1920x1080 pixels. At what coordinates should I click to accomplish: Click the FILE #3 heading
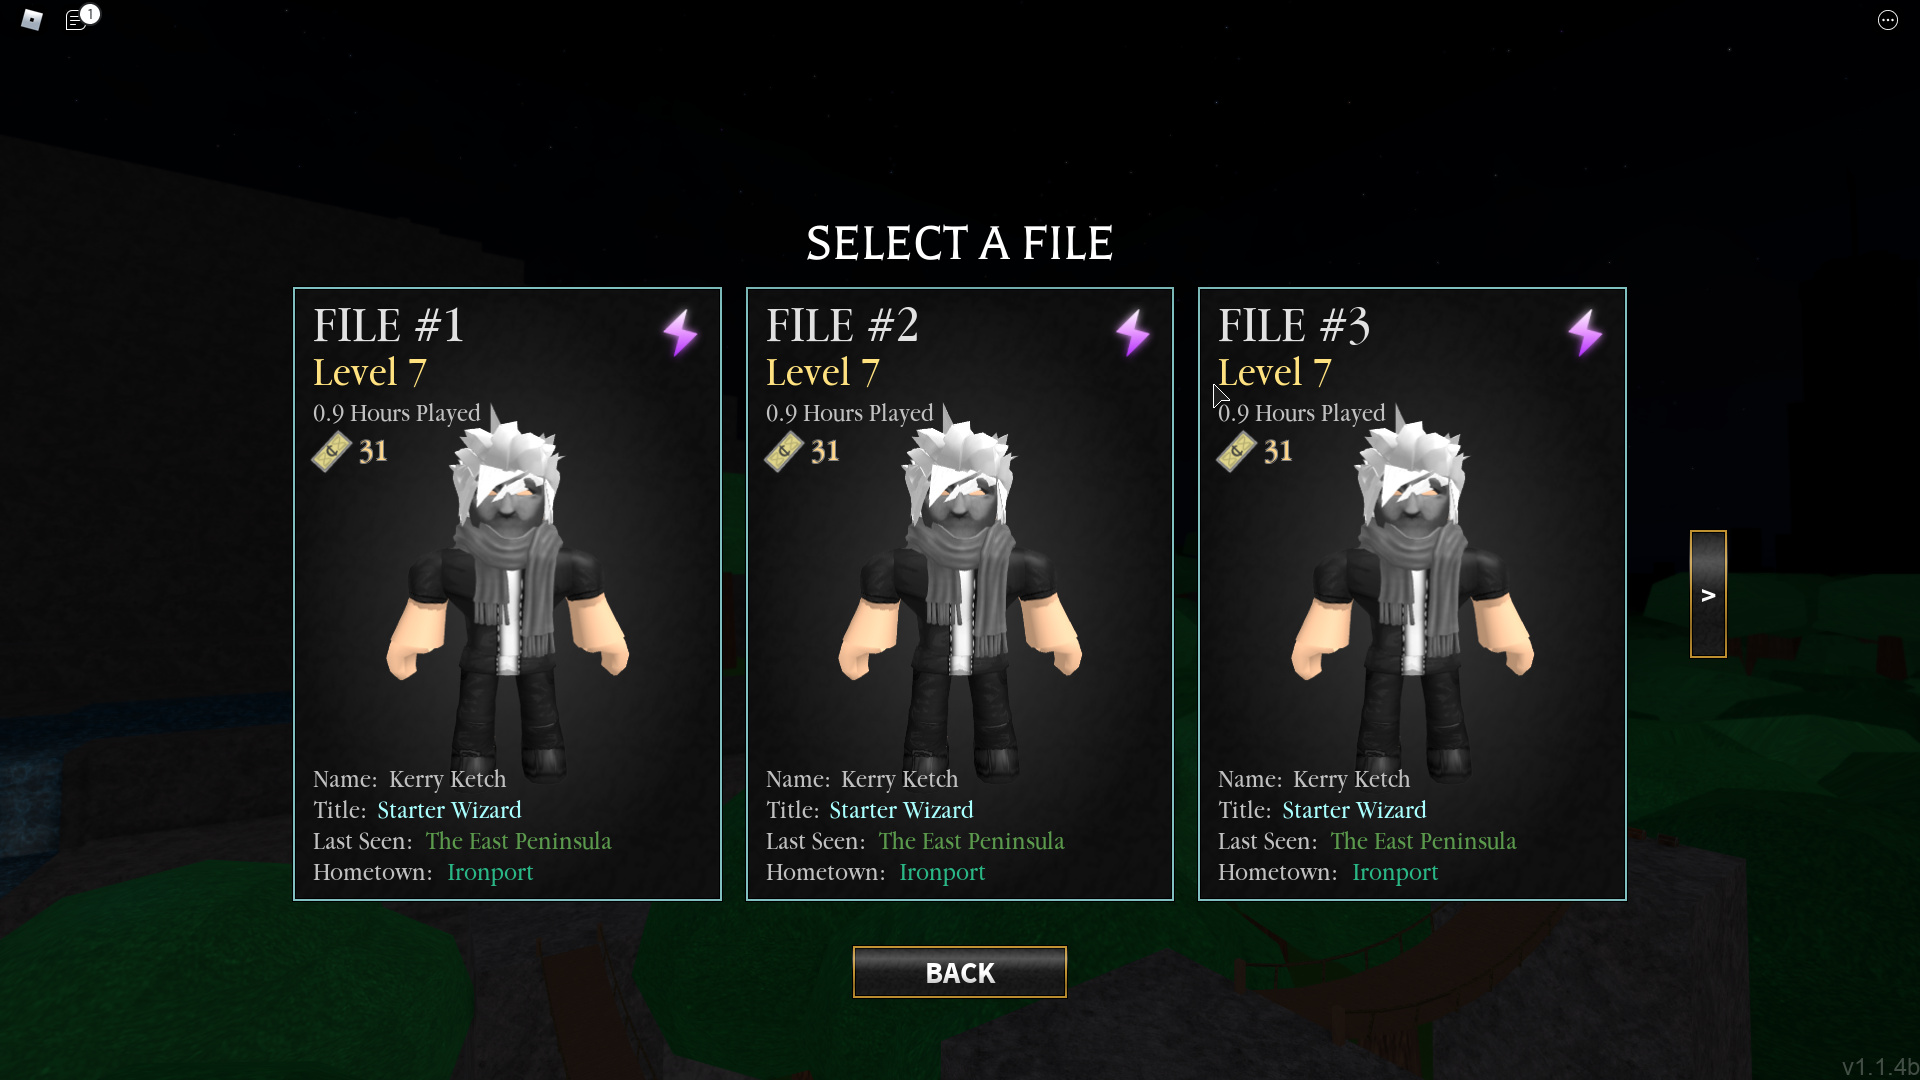point(1294,326)
